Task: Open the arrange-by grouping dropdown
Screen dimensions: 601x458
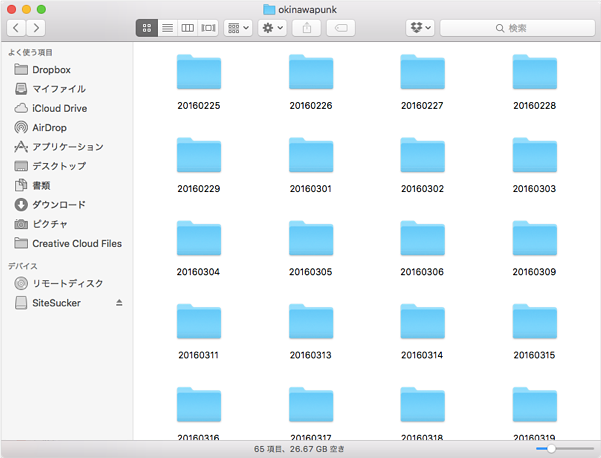Action: pyautogui.click(x=238, y=28)
